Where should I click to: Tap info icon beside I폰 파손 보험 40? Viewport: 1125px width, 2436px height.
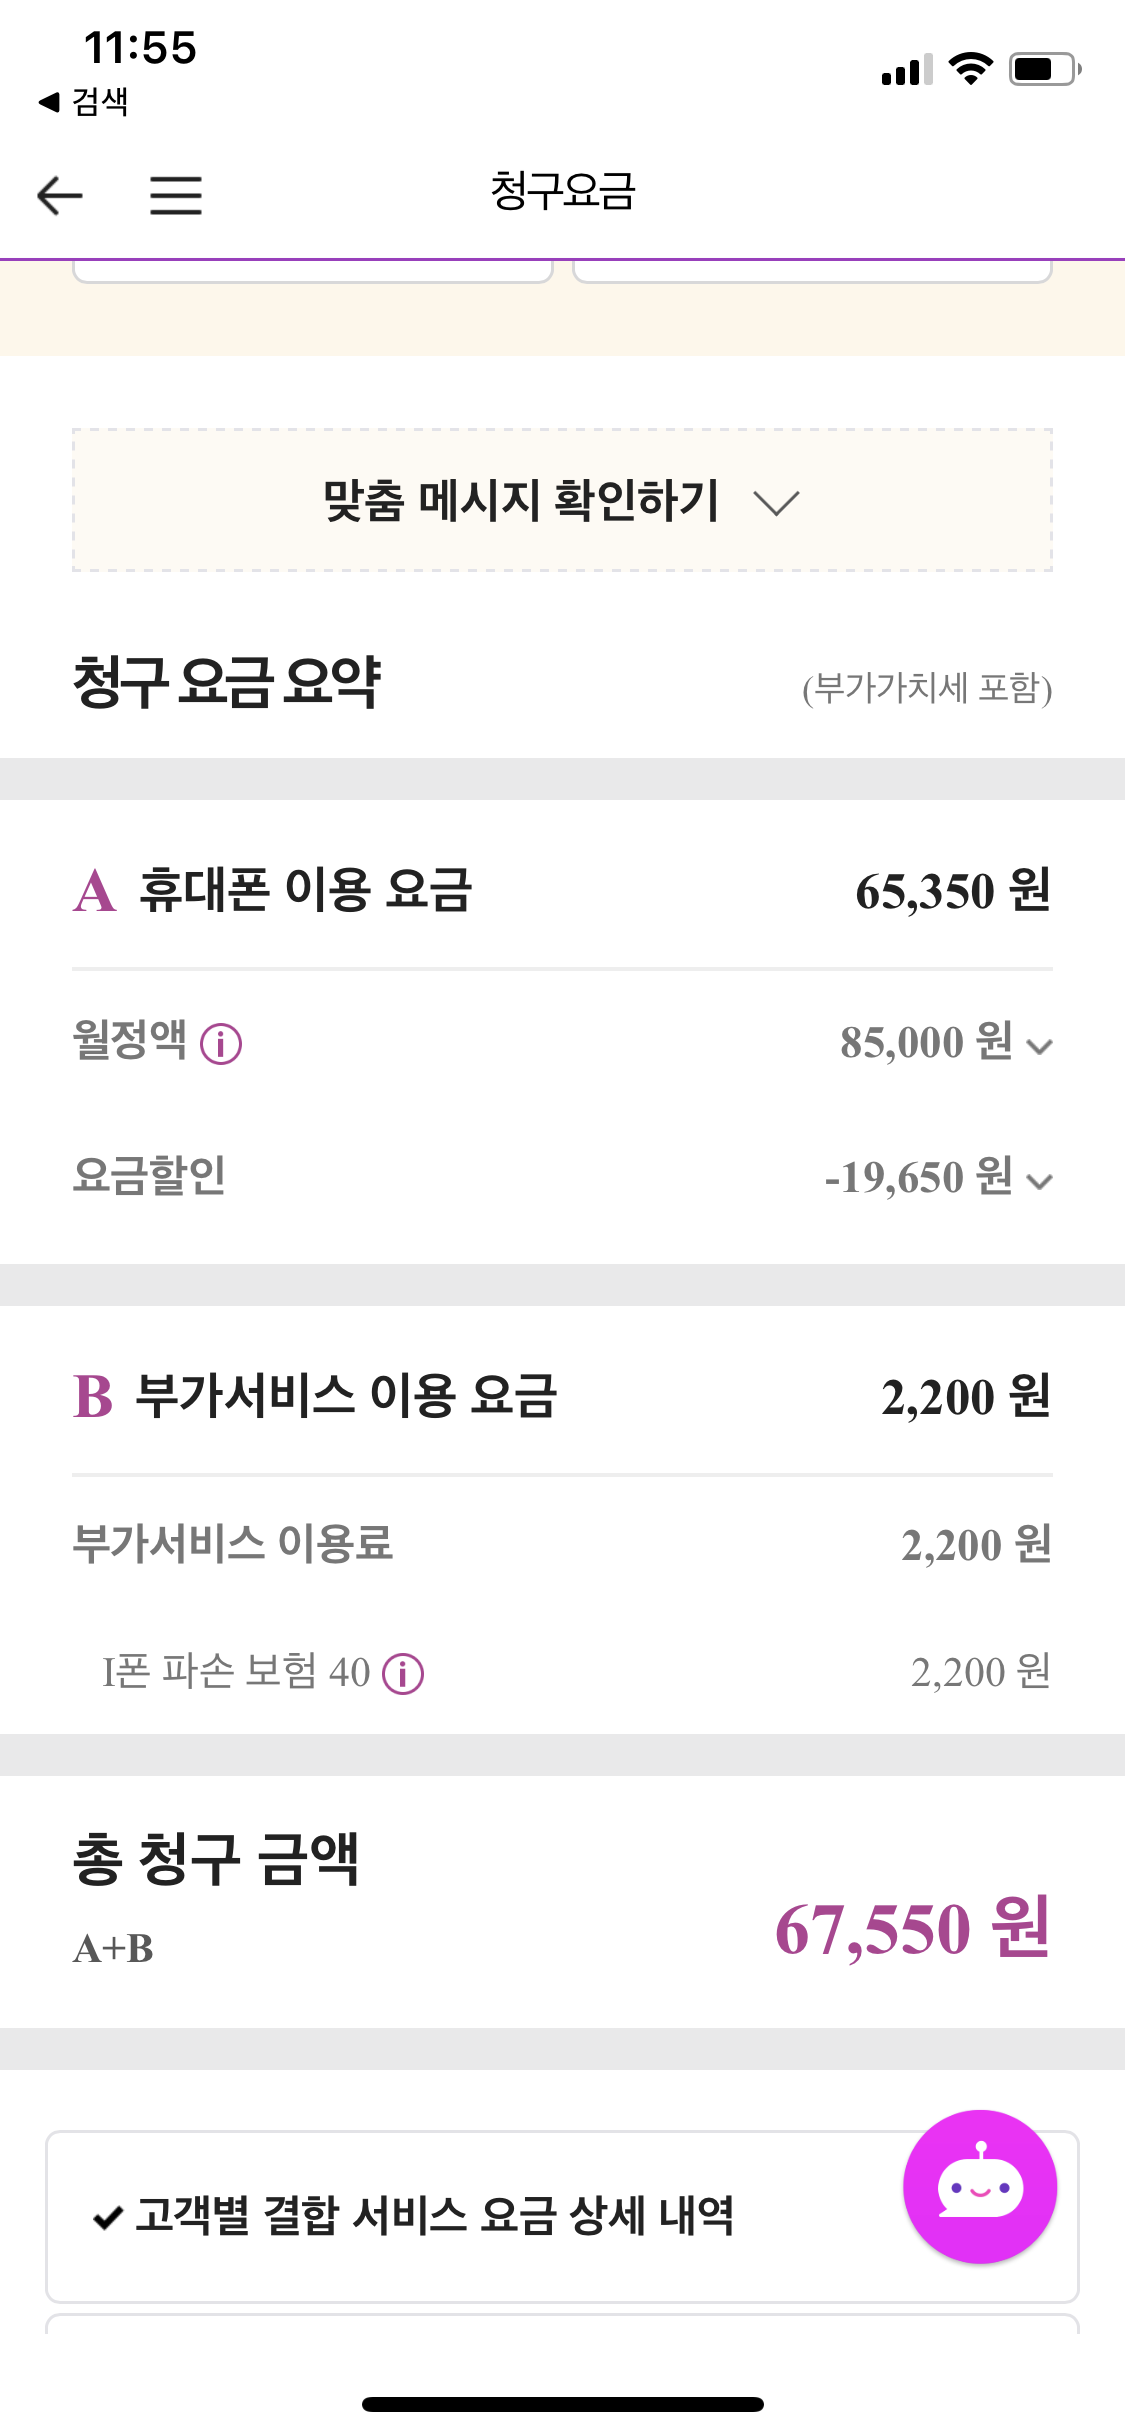403,1673
